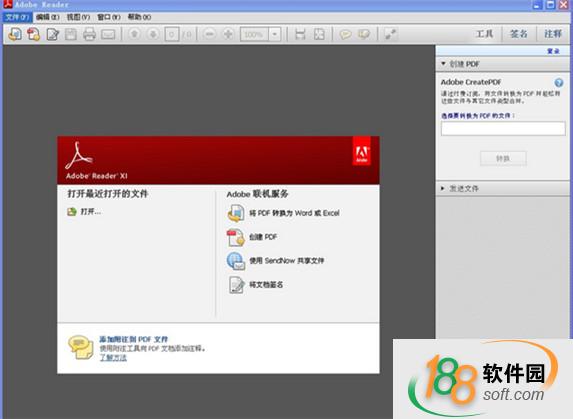The width and height of the screenshot is (573, 419).
Task: Open the 工具 (Tools) pane
Action: coord(485,34)
